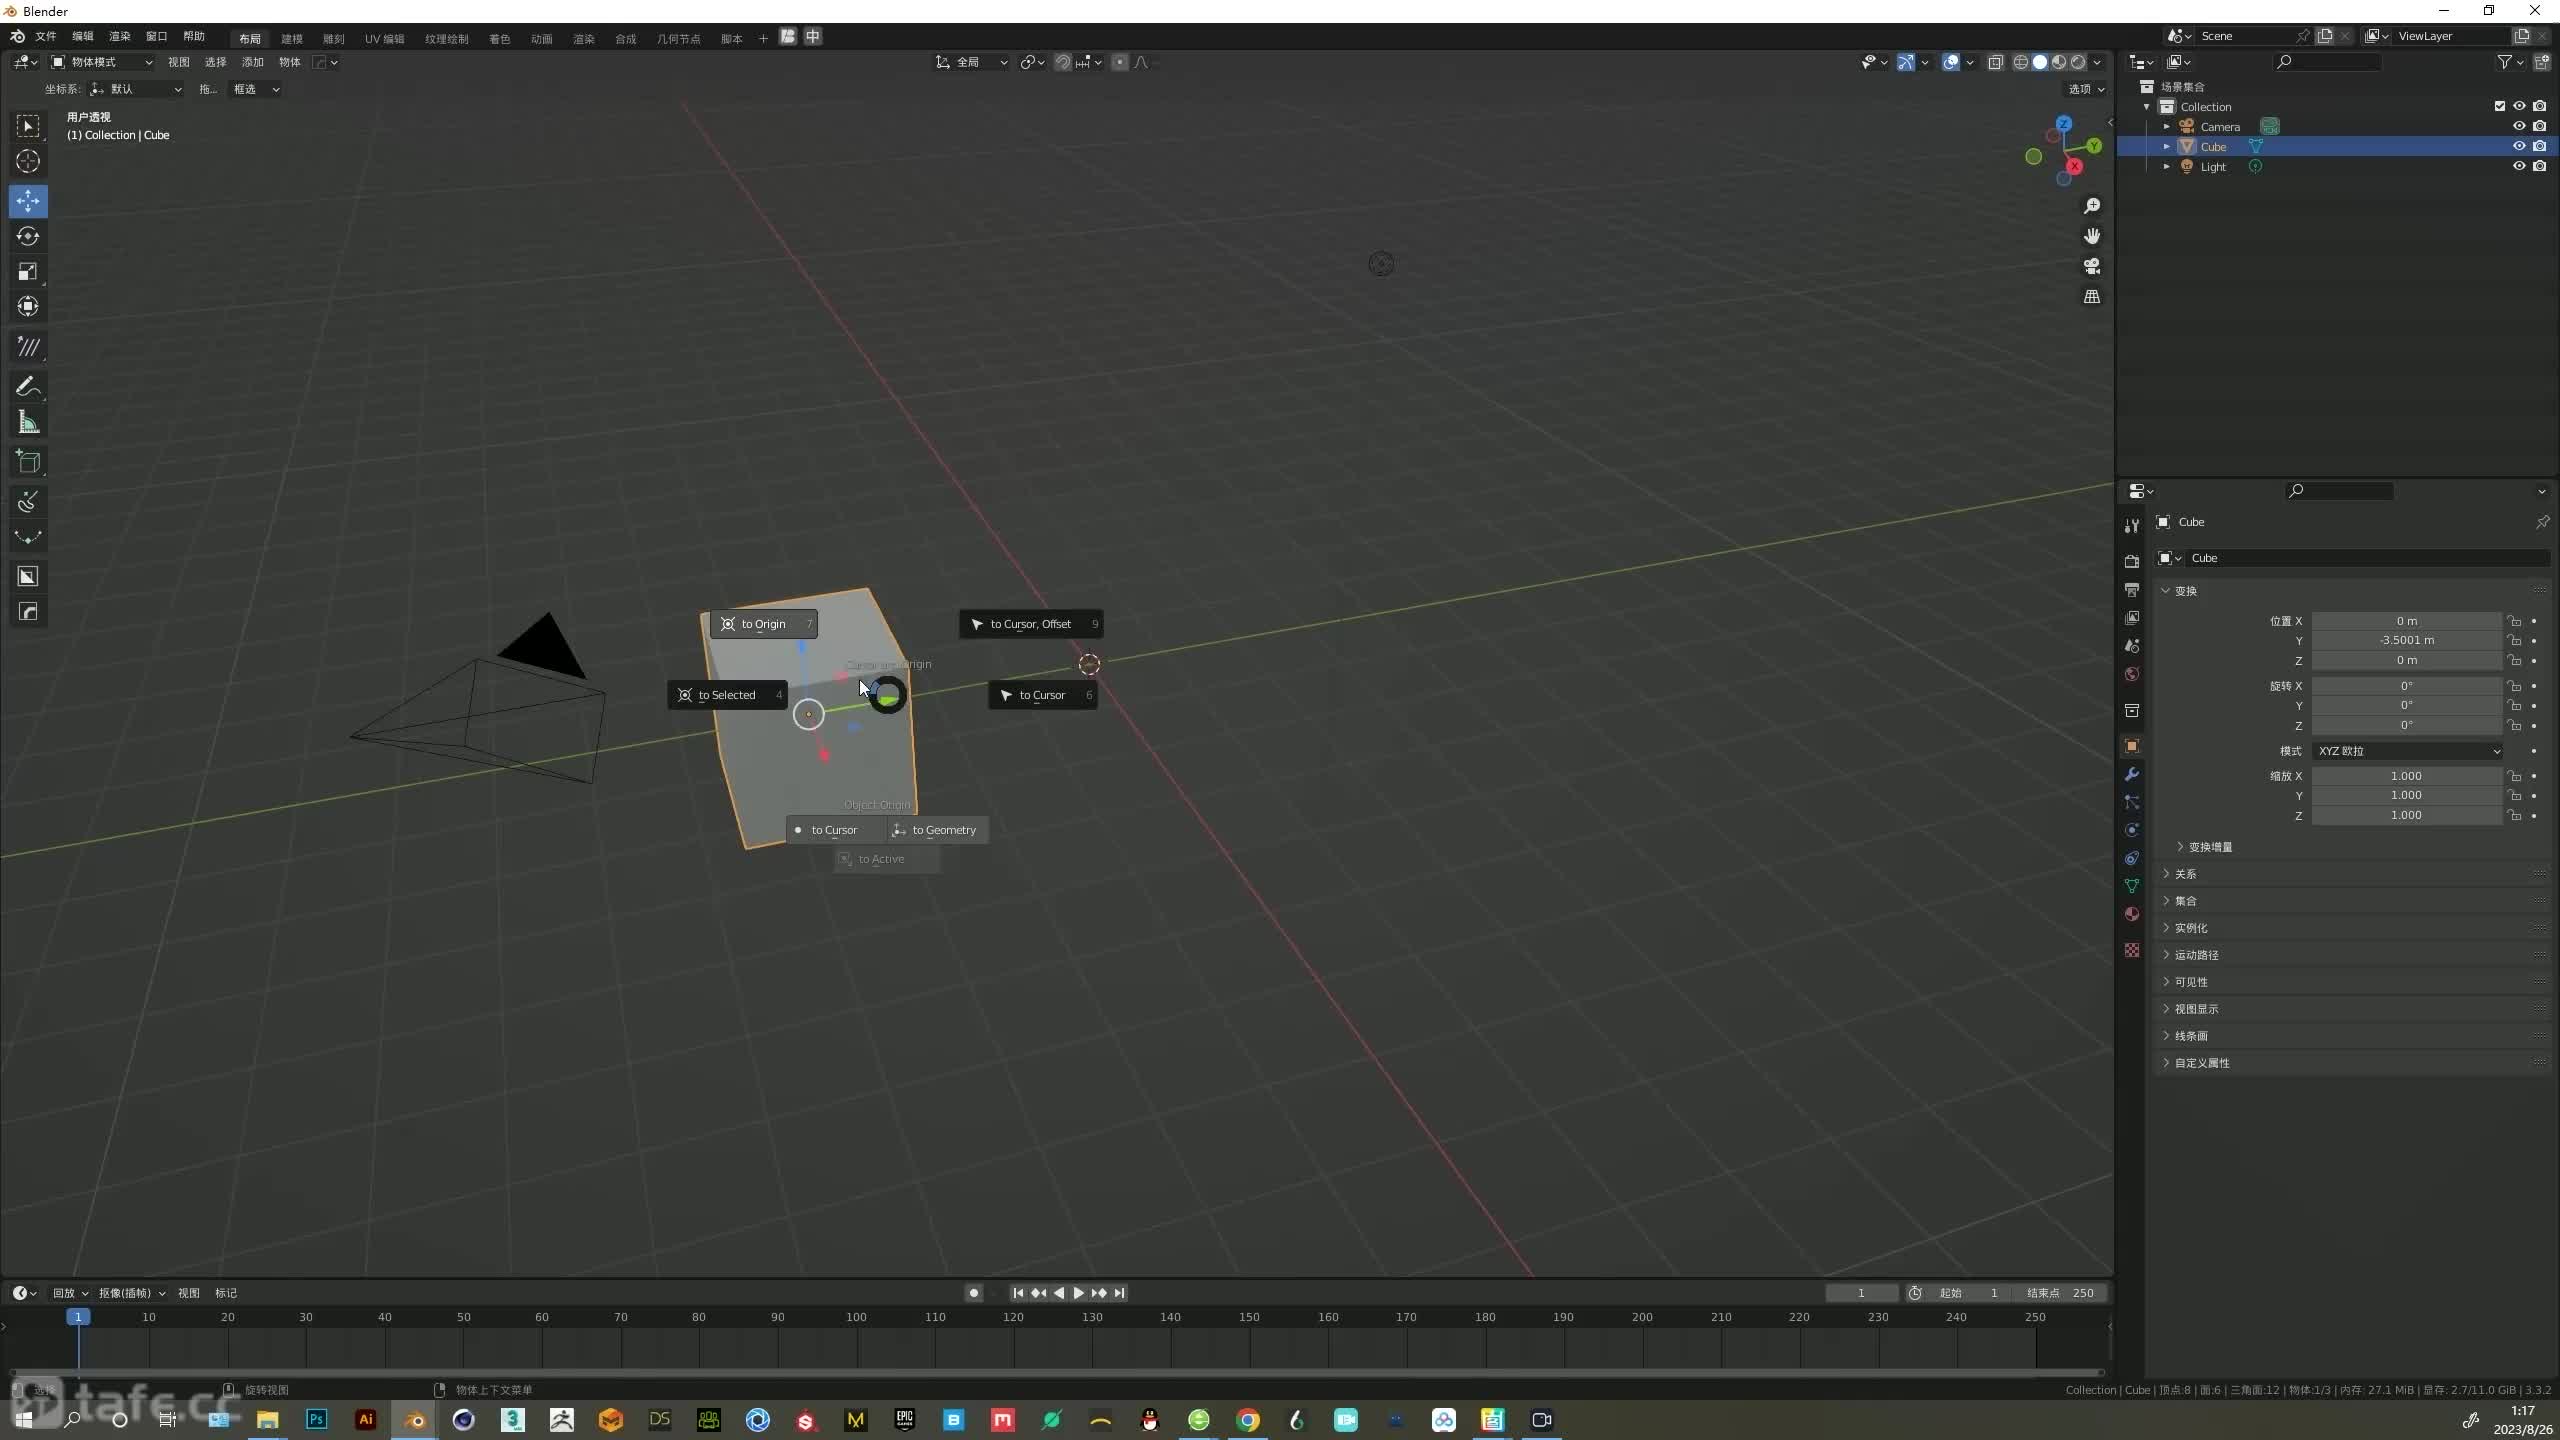Click the outliner search field

coord(2328,62)
